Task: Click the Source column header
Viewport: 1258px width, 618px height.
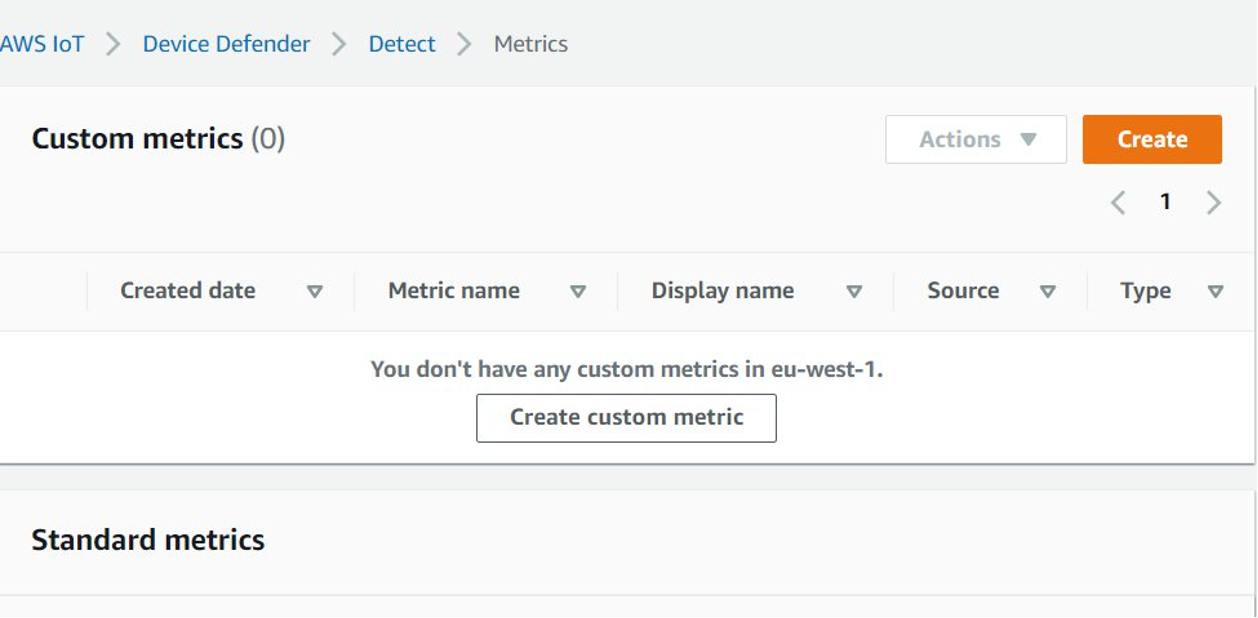Action: pos(963,291)
